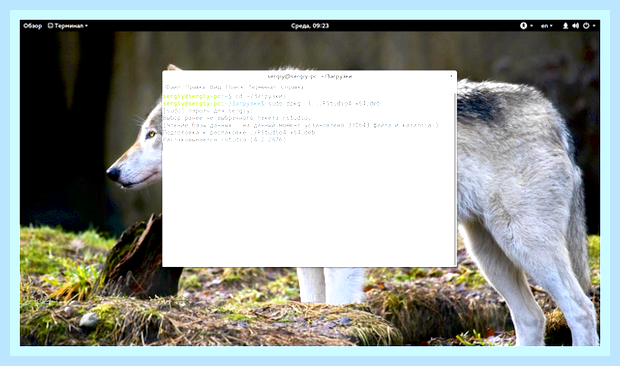The height and width of the screenshot is (366, 620).
Task: Open the Справка menu in terminal
Action: click(x=292, y=87)
